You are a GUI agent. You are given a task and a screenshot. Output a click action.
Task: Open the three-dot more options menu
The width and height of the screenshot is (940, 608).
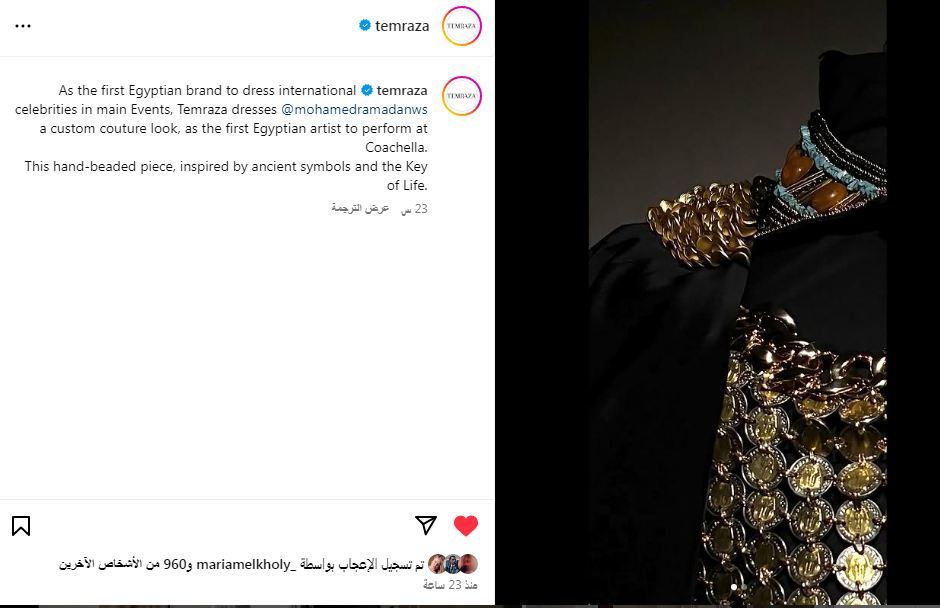point(23,26)
